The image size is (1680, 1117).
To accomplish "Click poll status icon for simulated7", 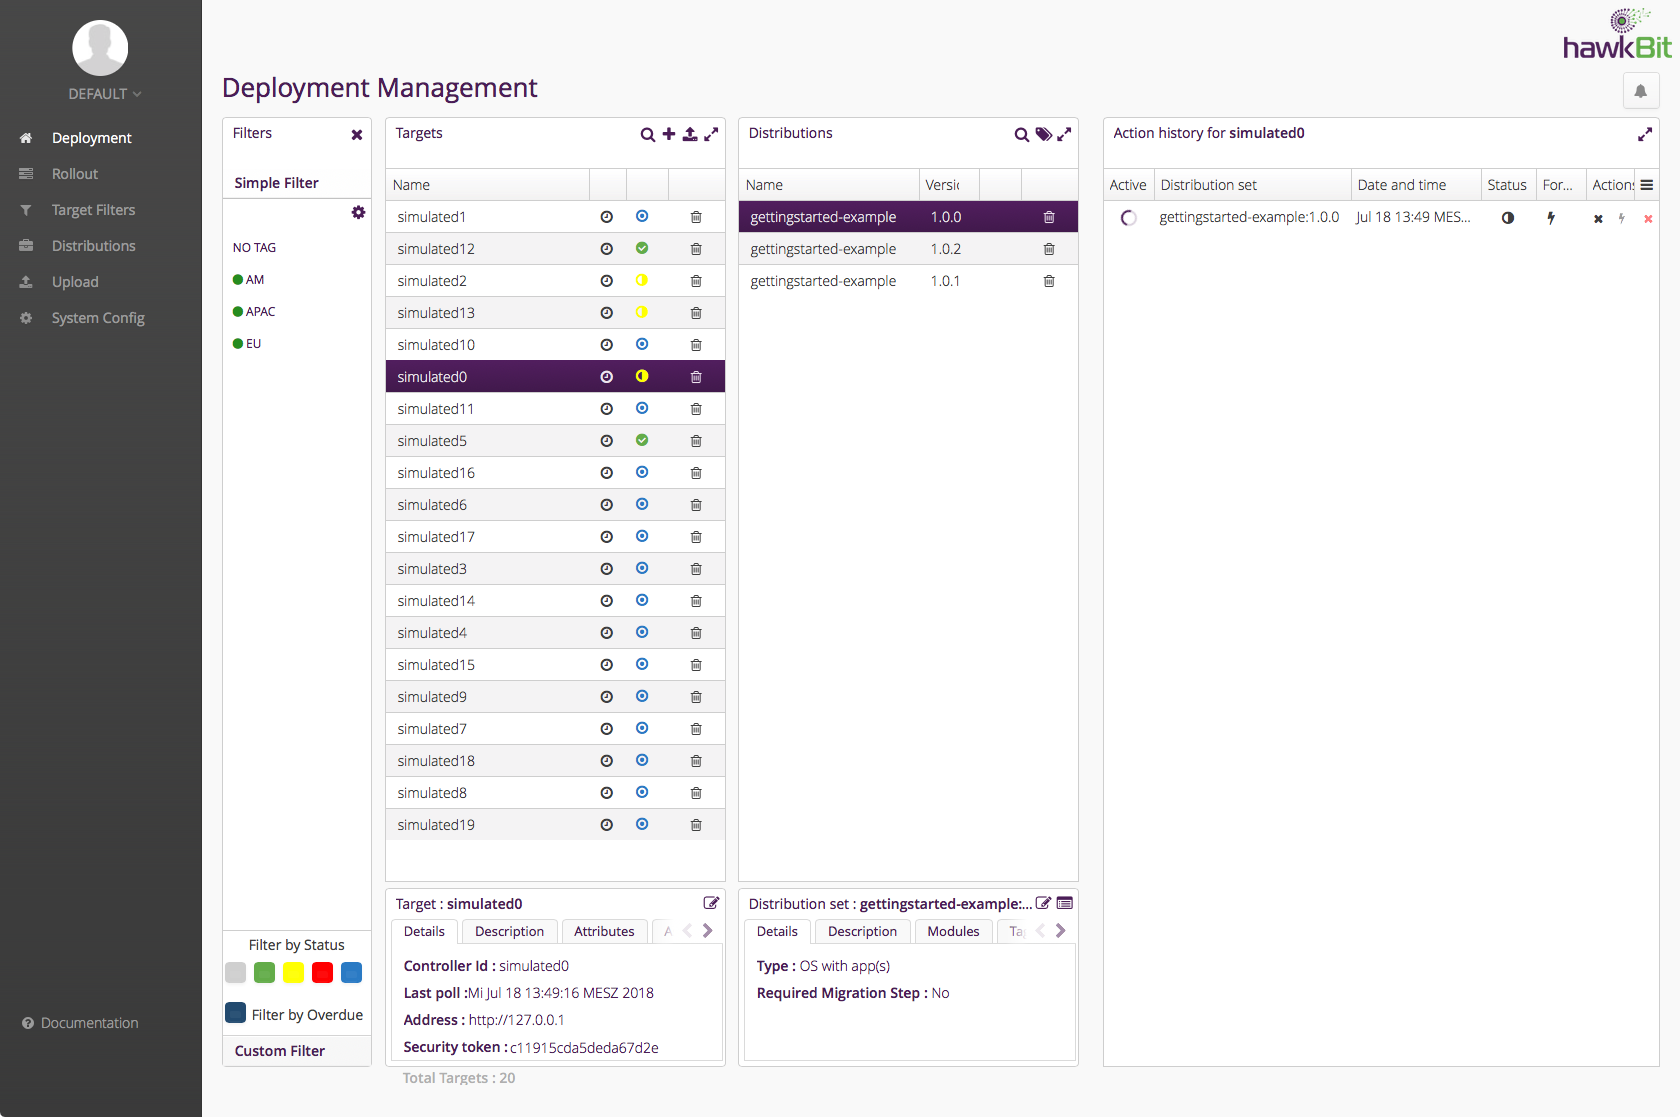I will click(x=606, y=729).
